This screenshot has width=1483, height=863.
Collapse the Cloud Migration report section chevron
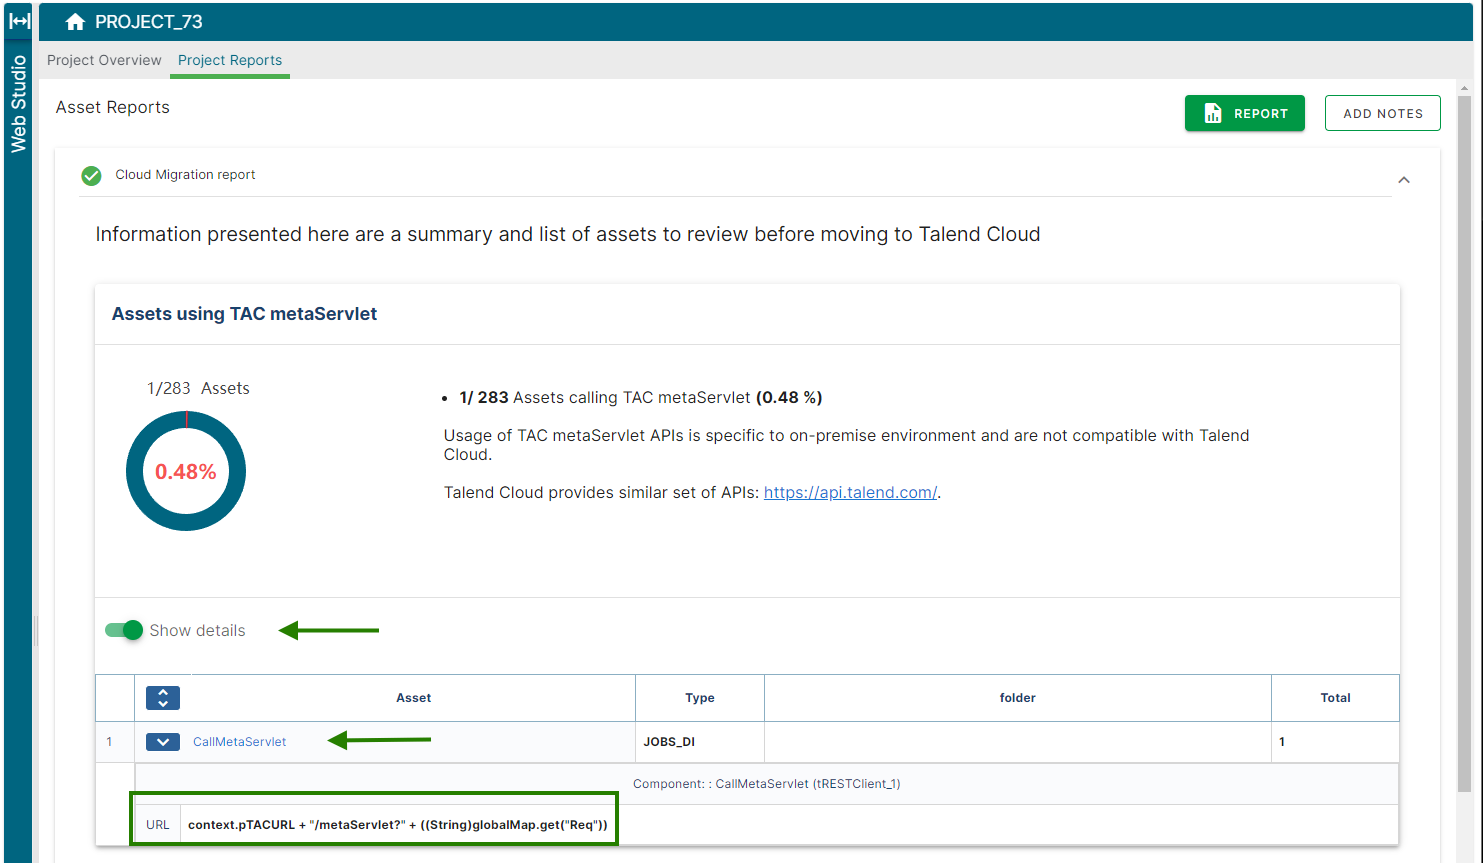1404,179
